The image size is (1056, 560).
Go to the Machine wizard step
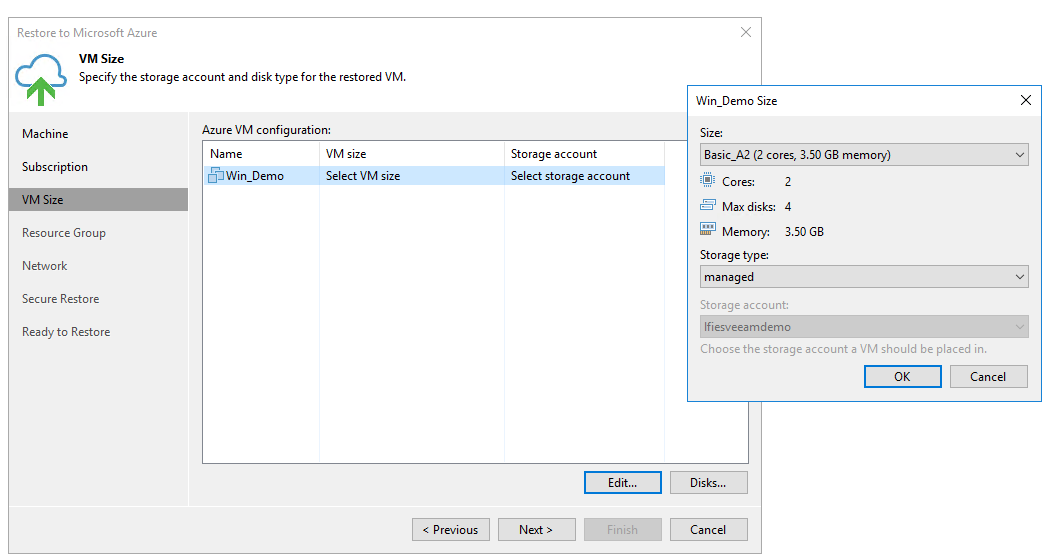point(45,134)
